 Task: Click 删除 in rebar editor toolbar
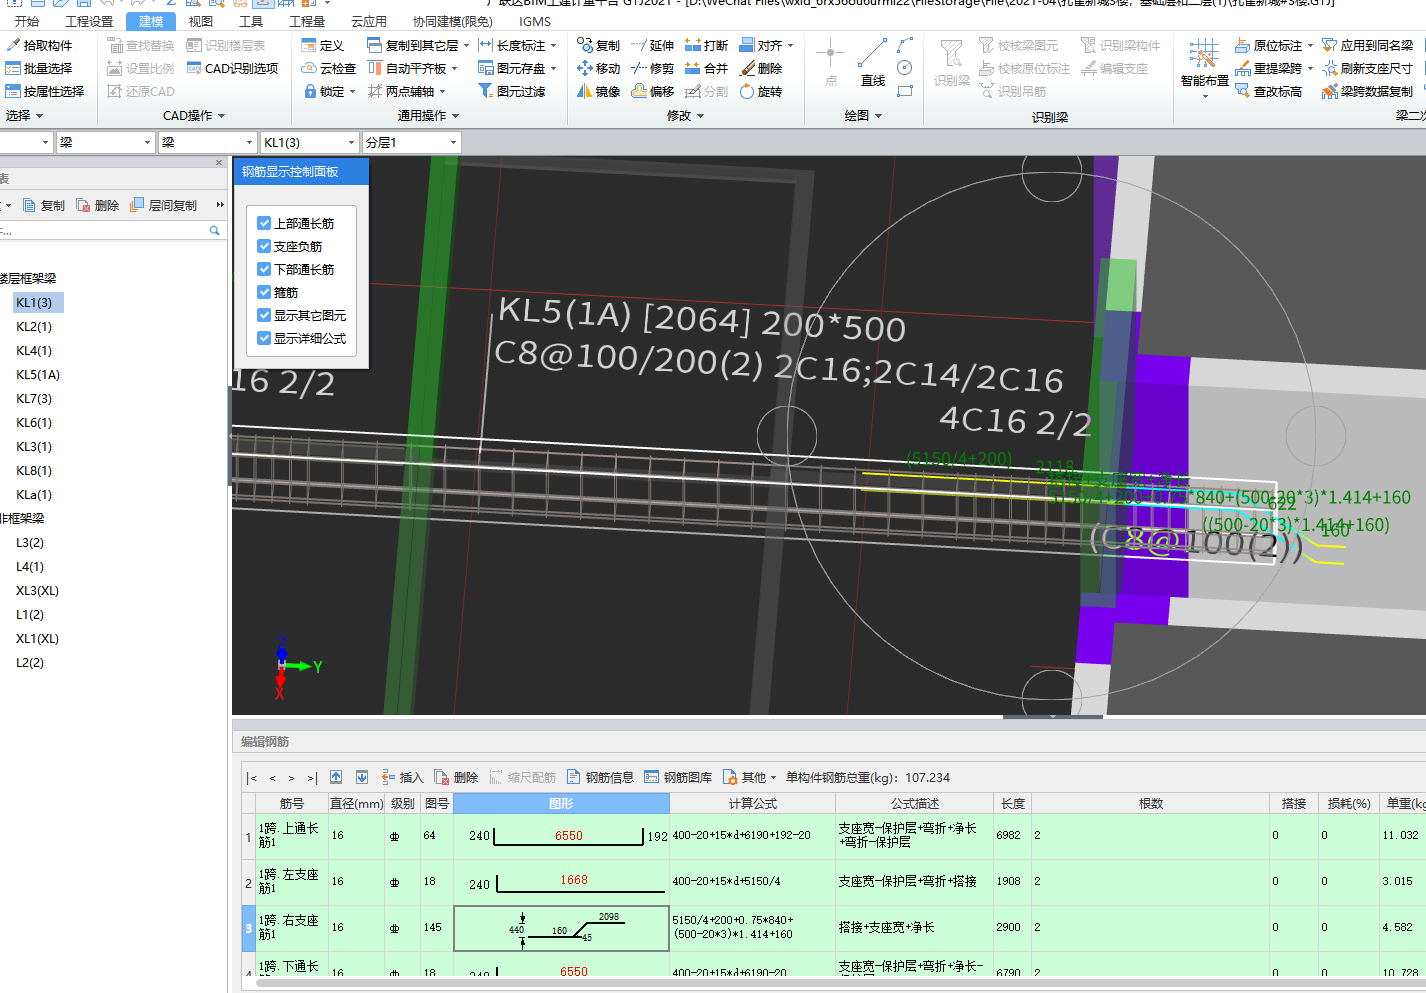(456, 777)
